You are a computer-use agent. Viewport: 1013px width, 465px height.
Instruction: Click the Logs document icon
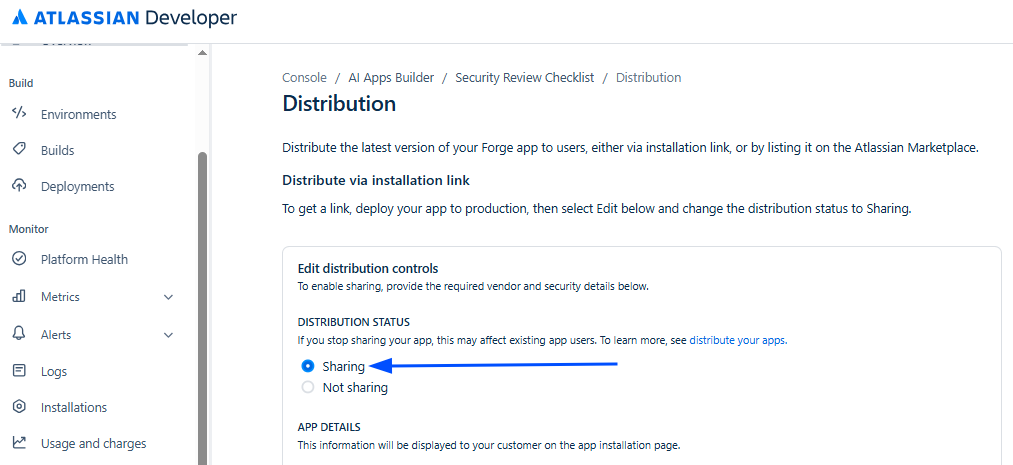(x=19, y=371)
